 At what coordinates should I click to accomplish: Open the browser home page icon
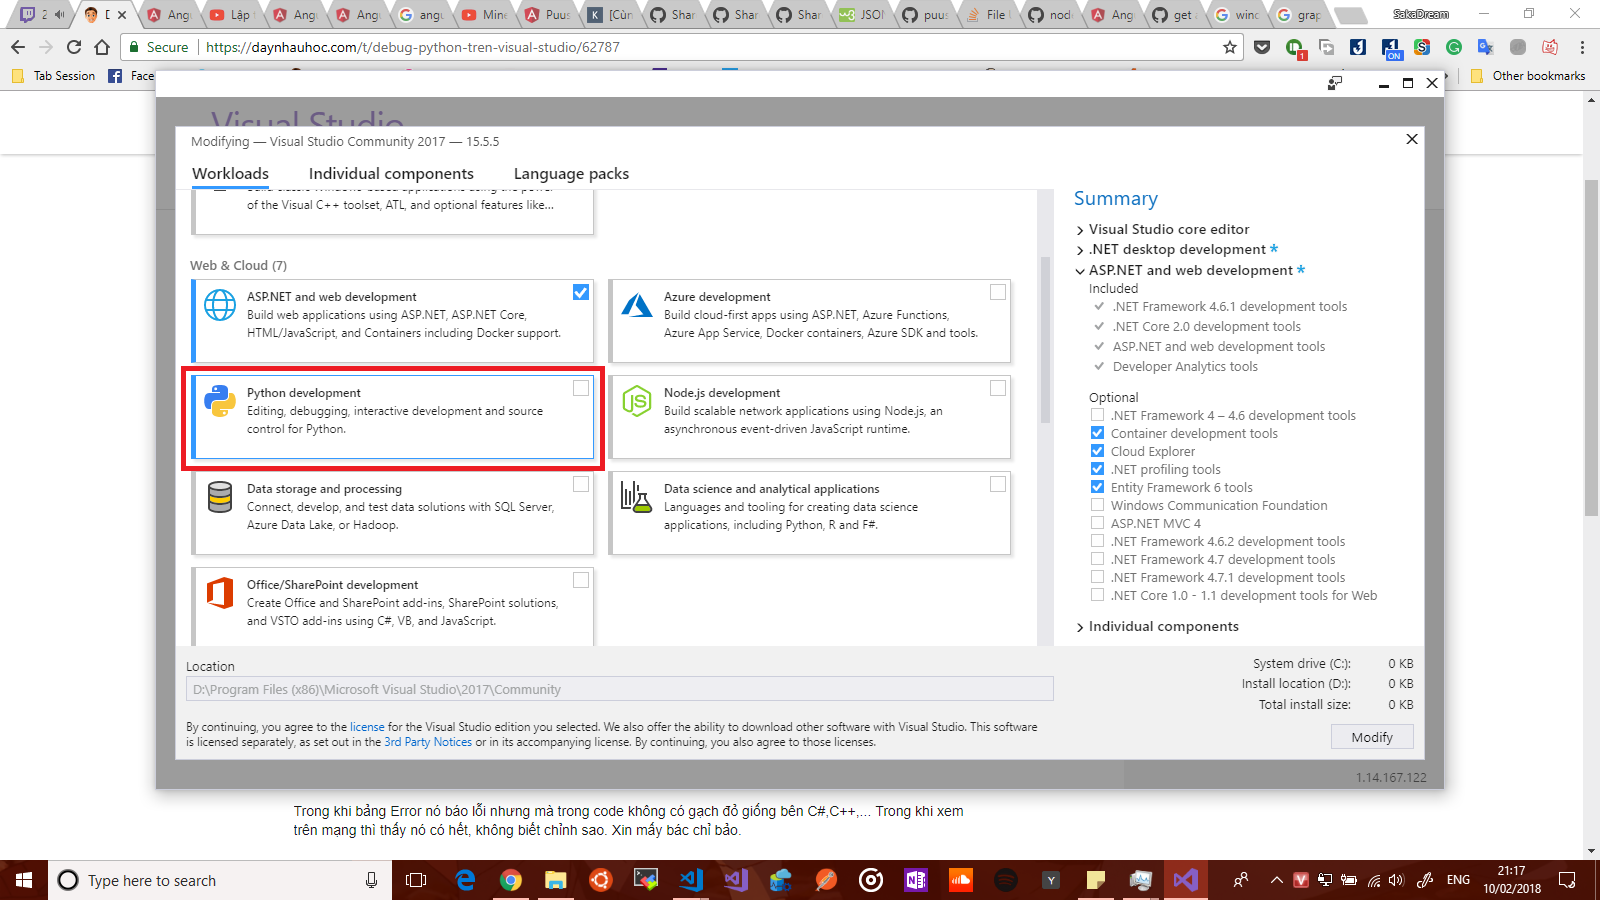[102, 47]
